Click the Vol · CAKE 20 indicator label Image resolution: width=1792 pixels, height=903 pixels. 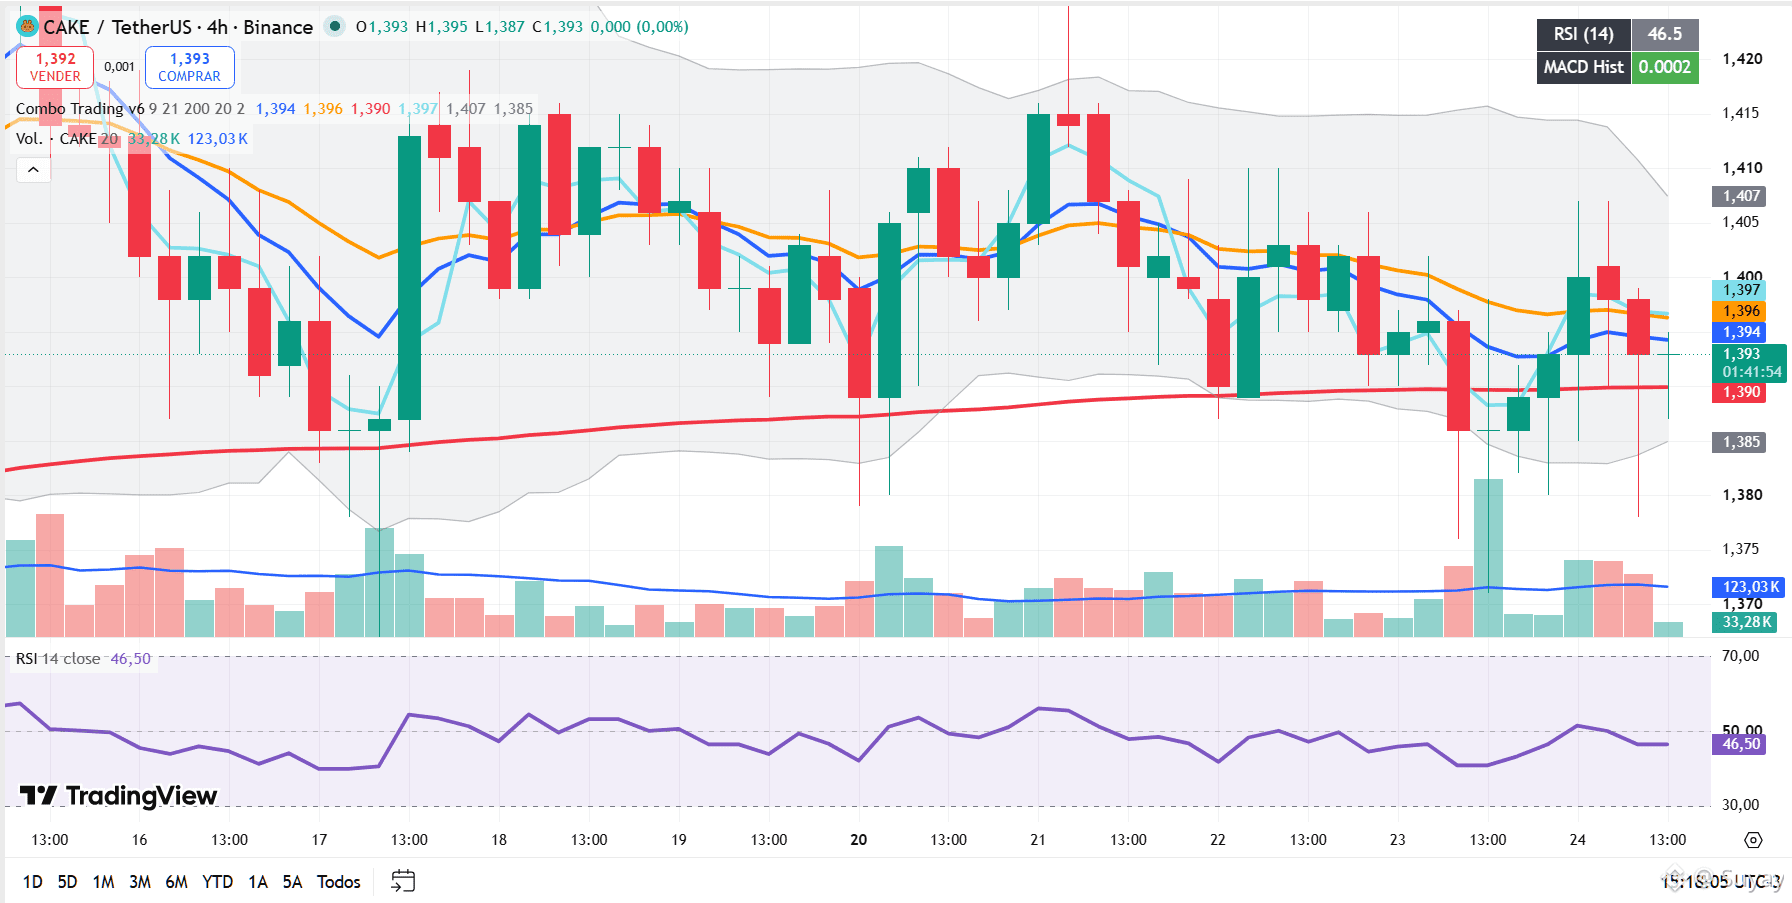coord(67,139)
